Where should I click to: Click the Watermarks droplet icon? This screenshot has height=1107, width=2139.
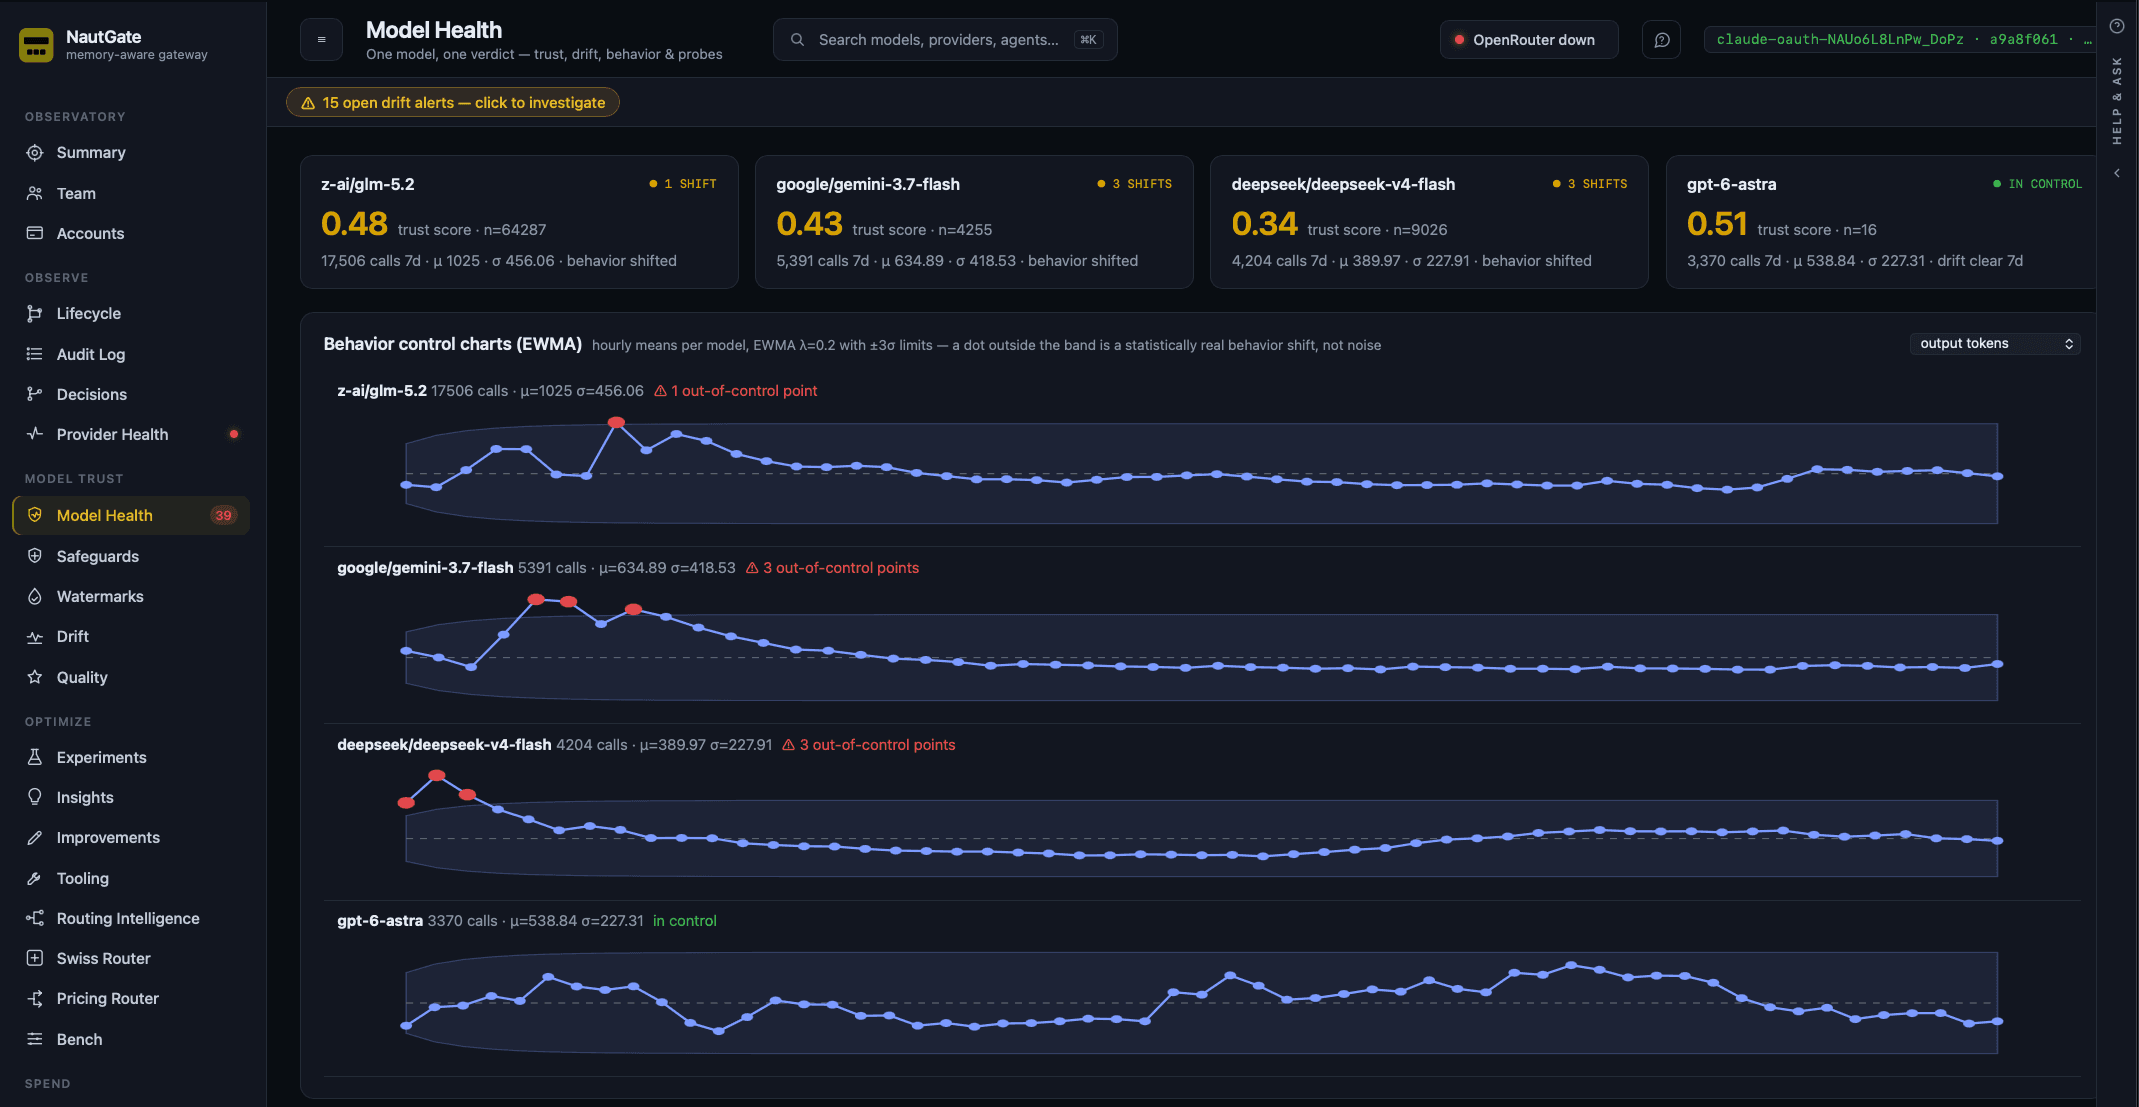point(35,596)
